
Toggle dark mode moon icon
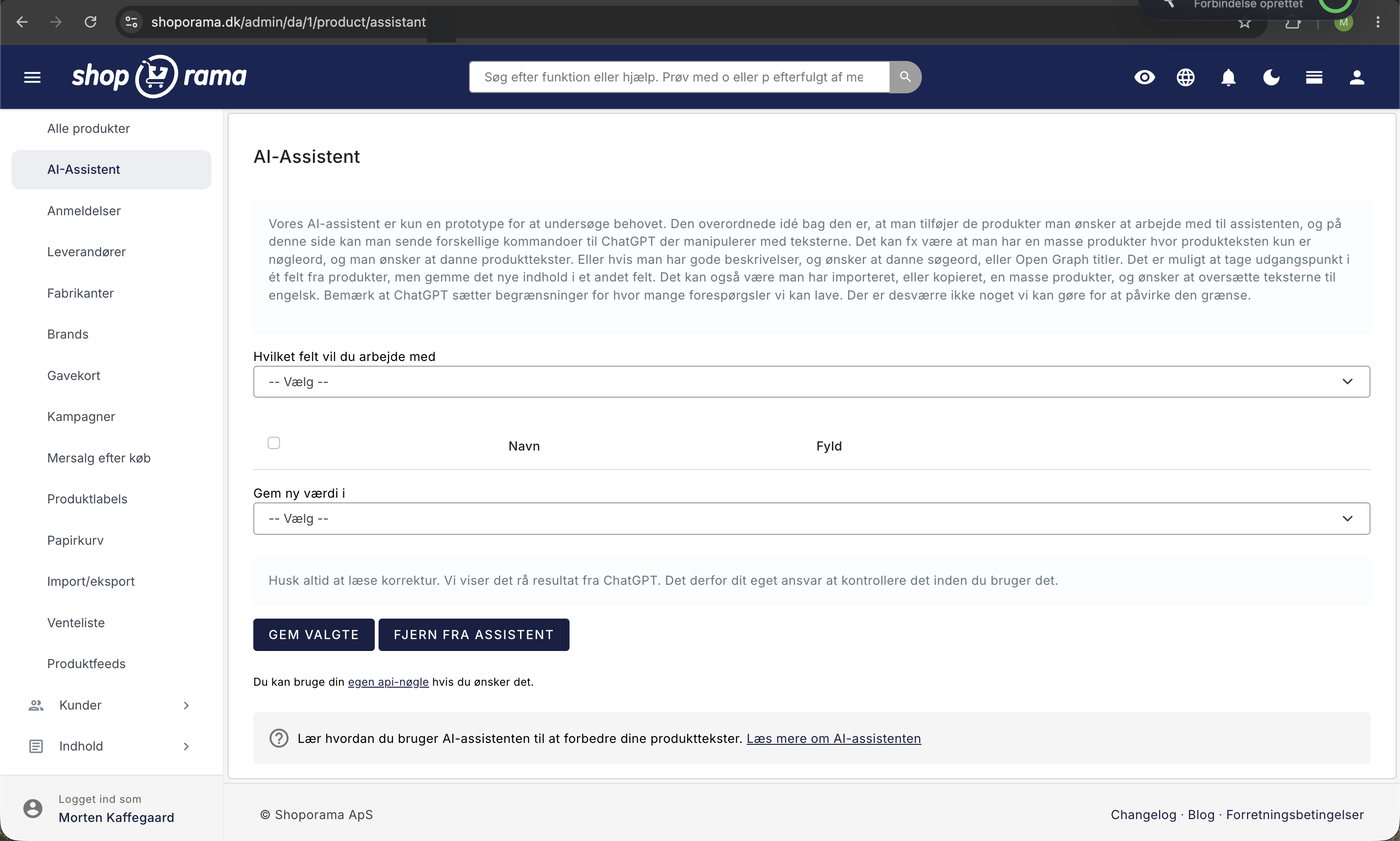tap(1272, 77)
